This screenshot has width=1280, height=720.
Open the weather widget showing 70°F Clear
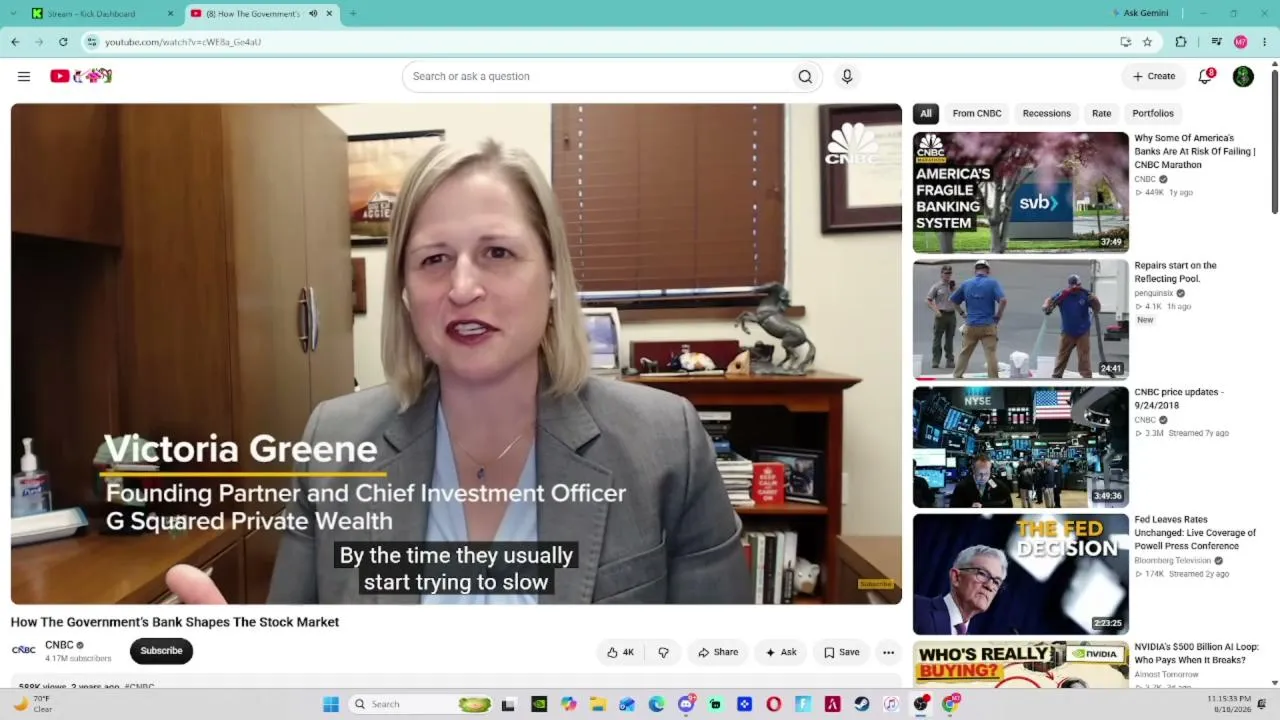click(x=32, y=704)
